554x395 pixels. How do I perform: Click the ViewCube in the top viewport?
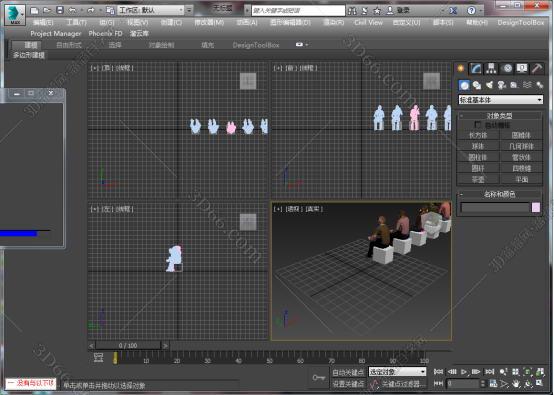248,81
